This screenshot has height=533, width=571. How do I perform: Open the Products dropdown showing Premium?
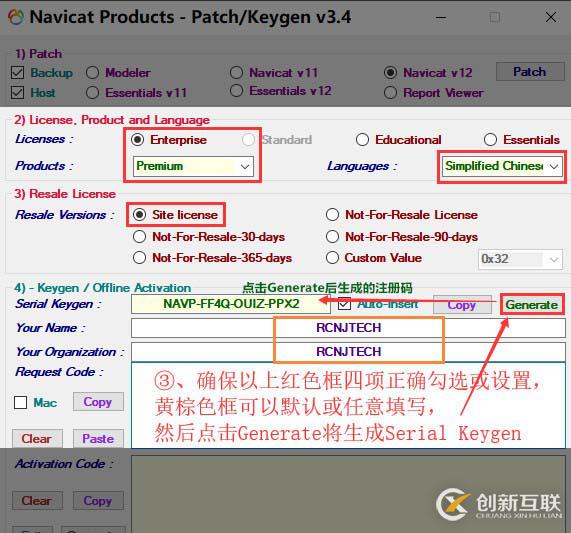[x=193, y=166]
